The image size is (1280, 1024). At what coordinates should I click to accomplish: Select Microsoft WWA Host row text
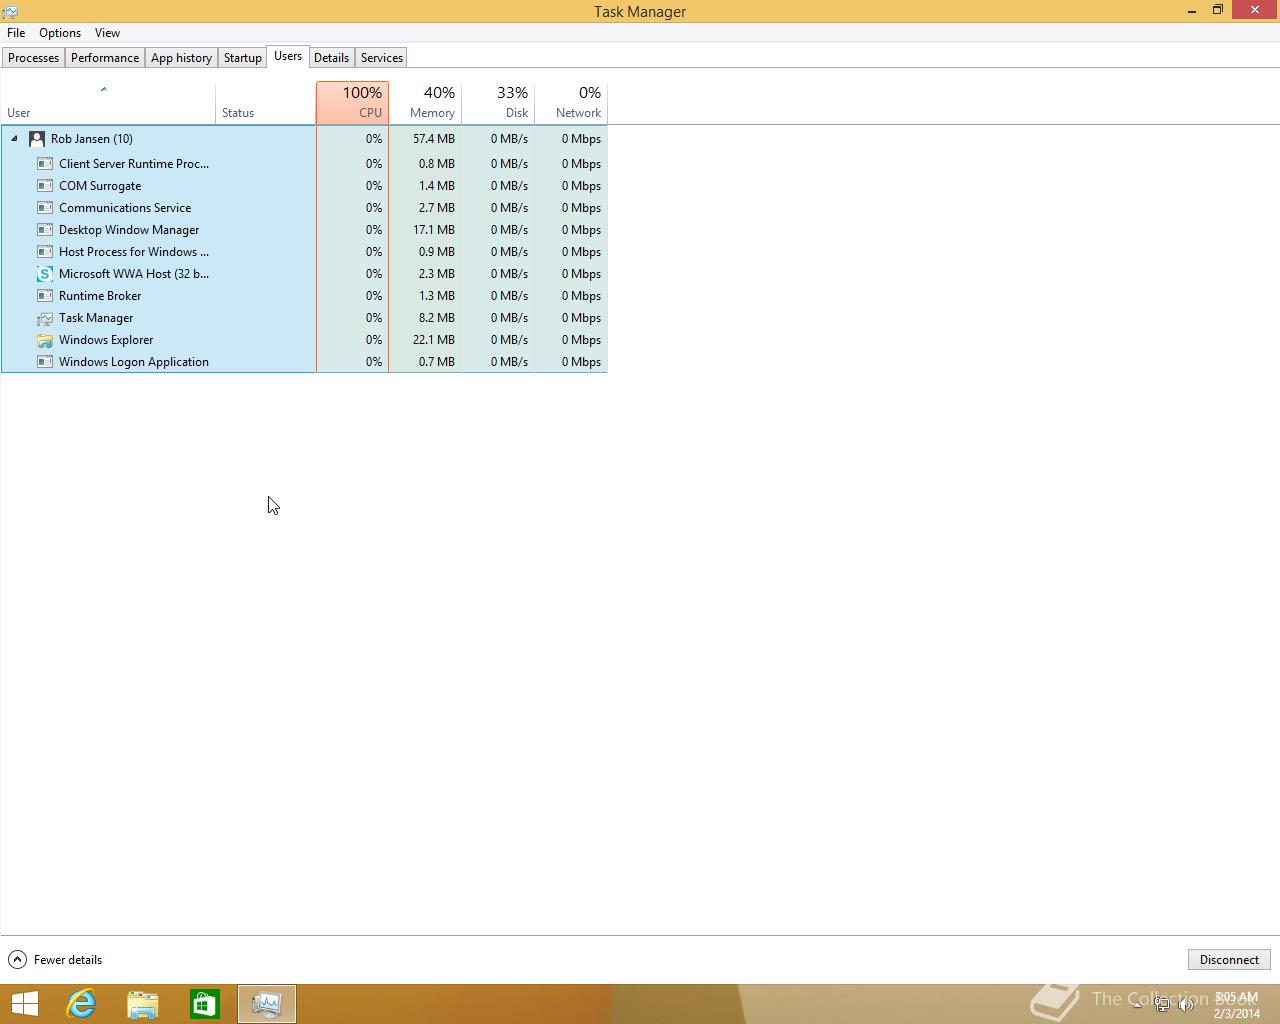click(134, 274)
